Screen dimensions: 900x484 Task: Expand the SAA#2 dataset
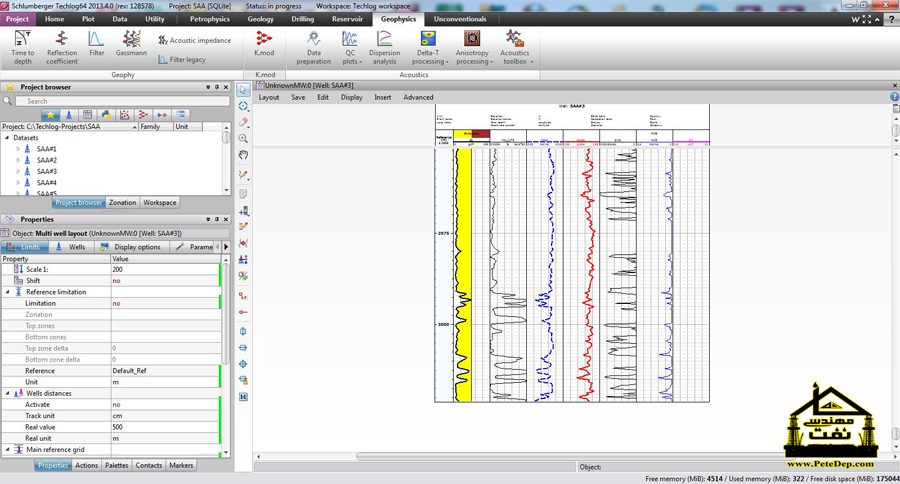(x=18, y=160)
